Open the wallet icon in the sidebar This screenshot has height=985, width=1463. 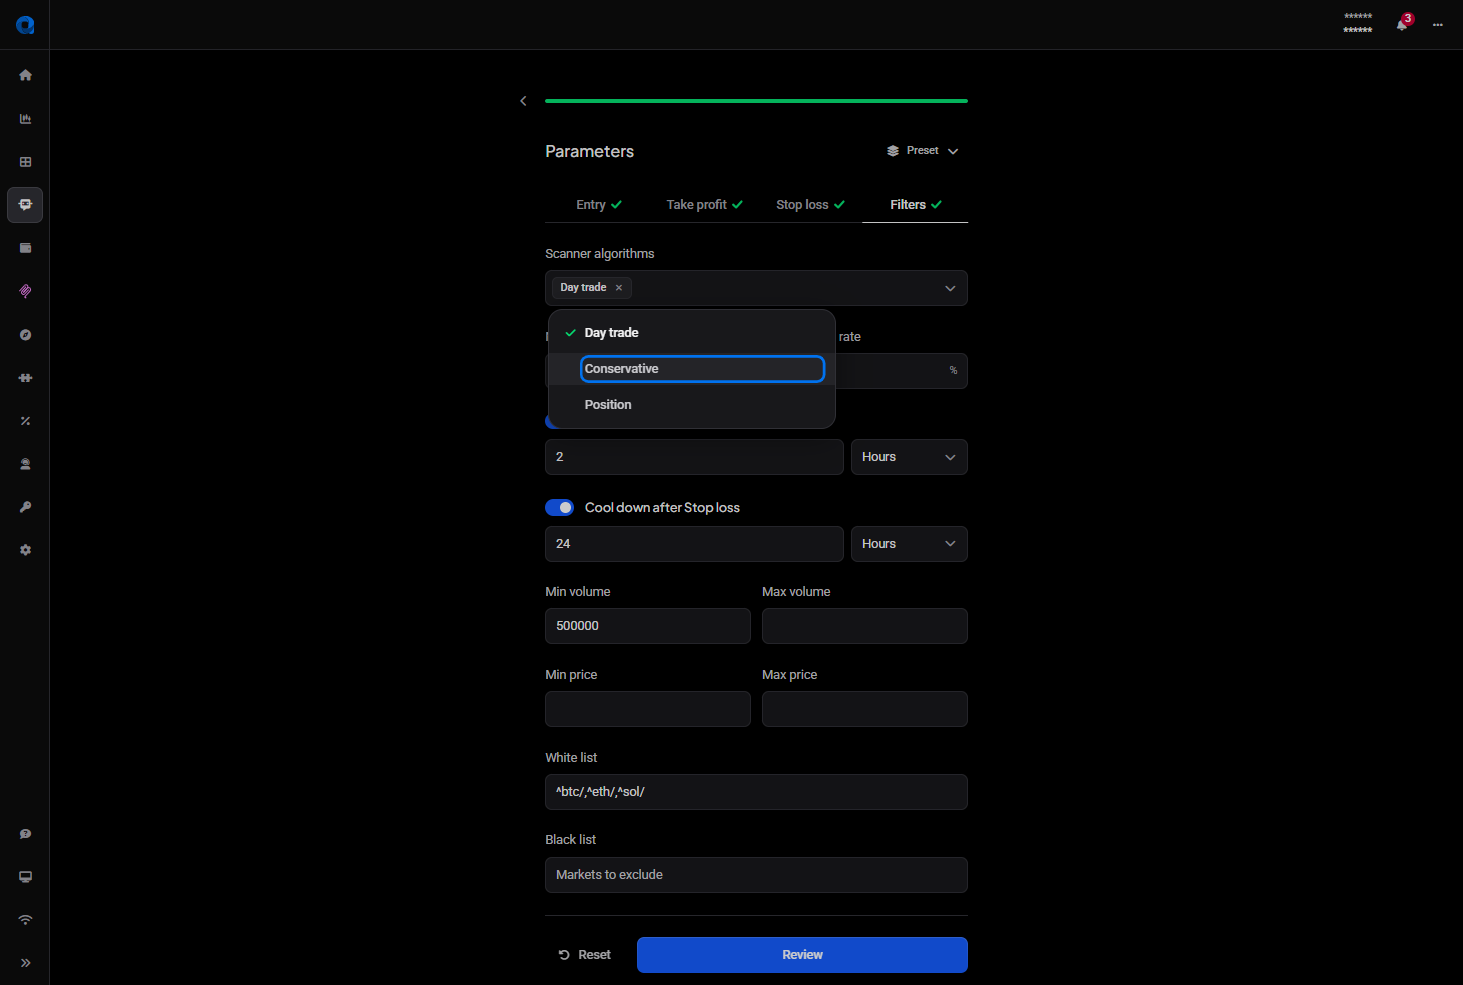coord(25,248)
